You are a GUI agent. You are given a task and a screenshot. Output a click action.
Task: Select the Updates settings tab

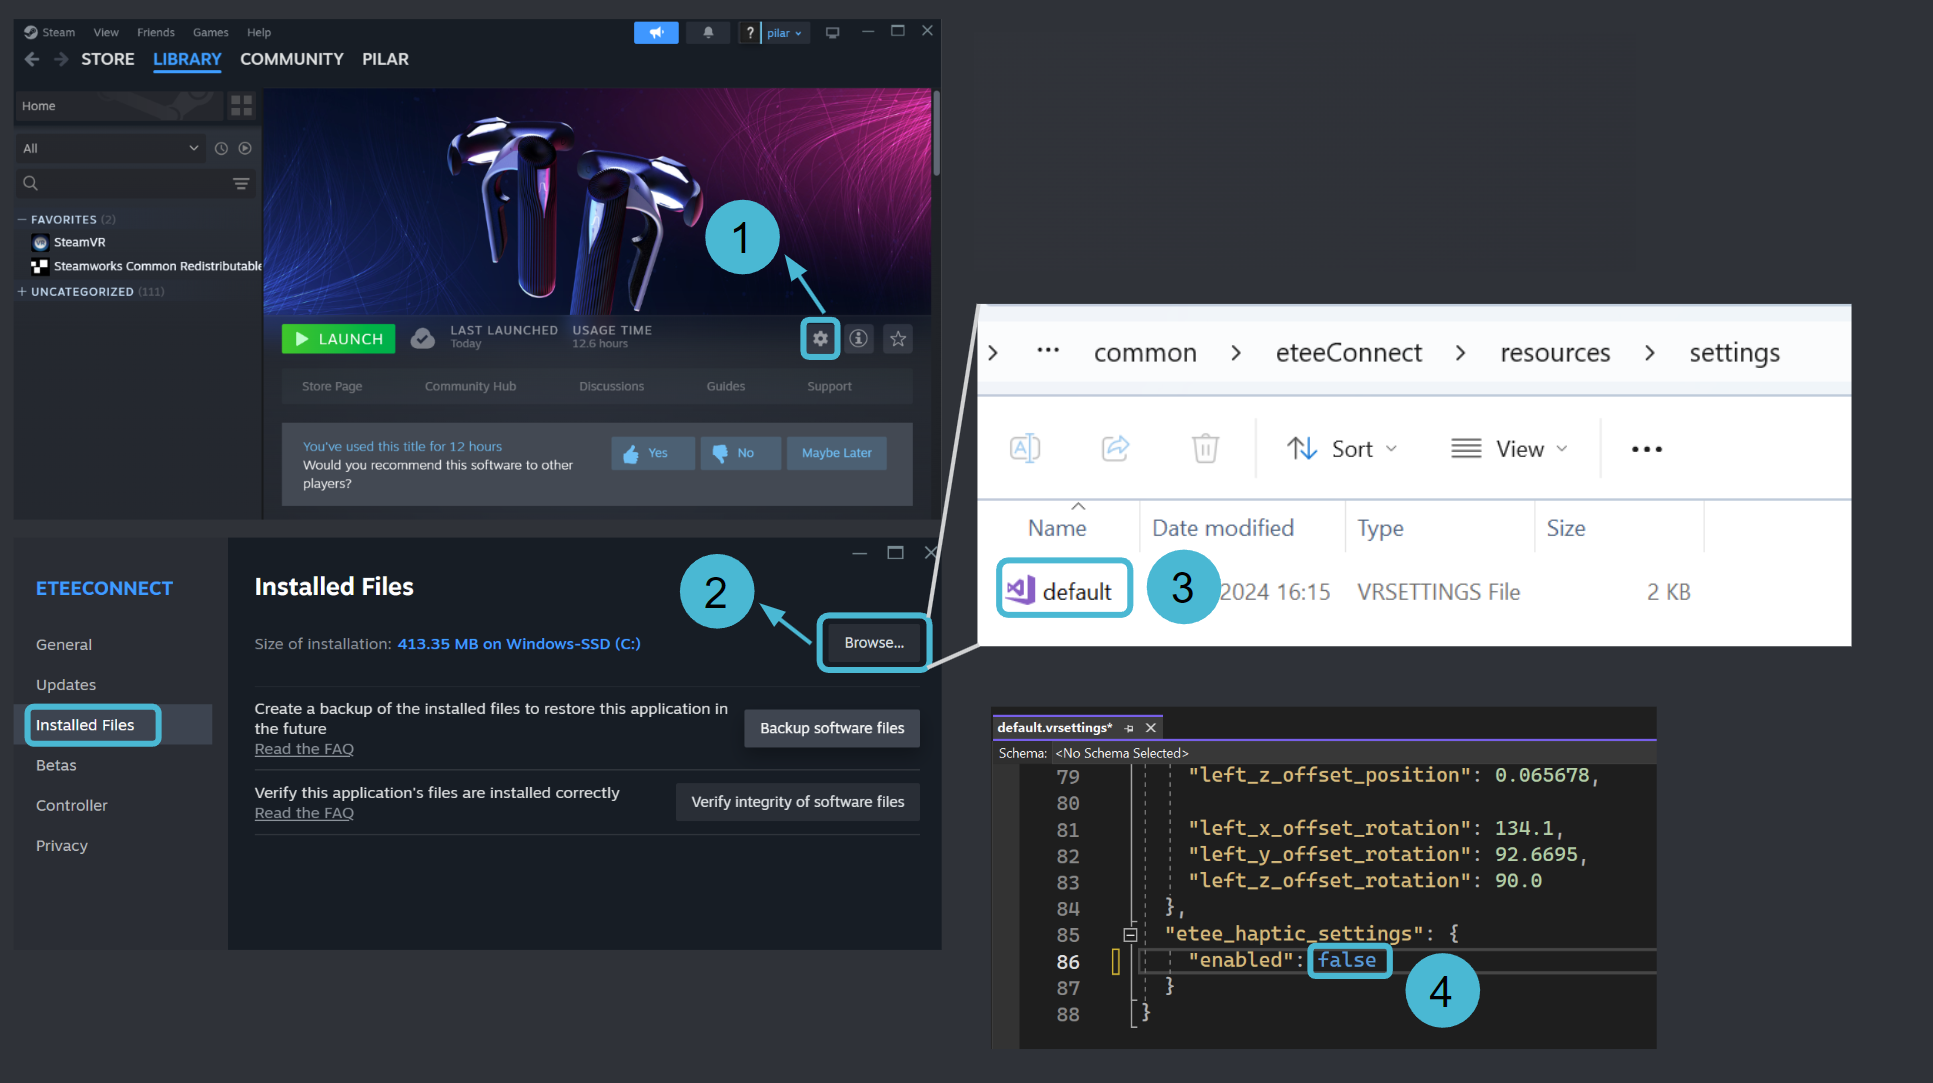pos(66,685)
